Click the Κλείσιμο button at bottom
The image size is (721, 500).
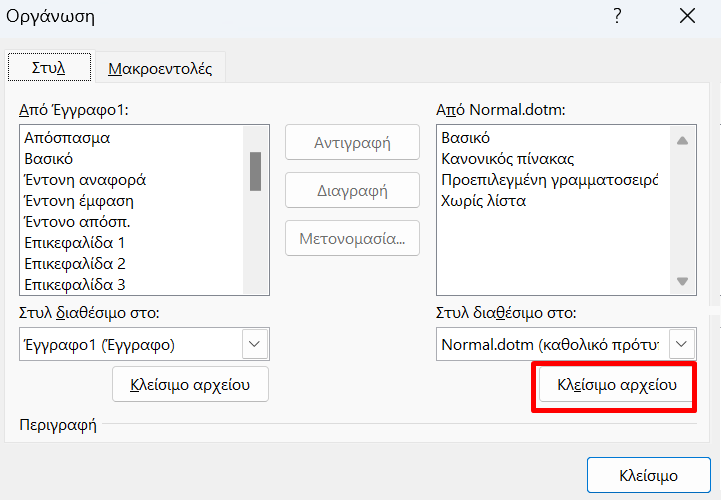coord(648,475)
